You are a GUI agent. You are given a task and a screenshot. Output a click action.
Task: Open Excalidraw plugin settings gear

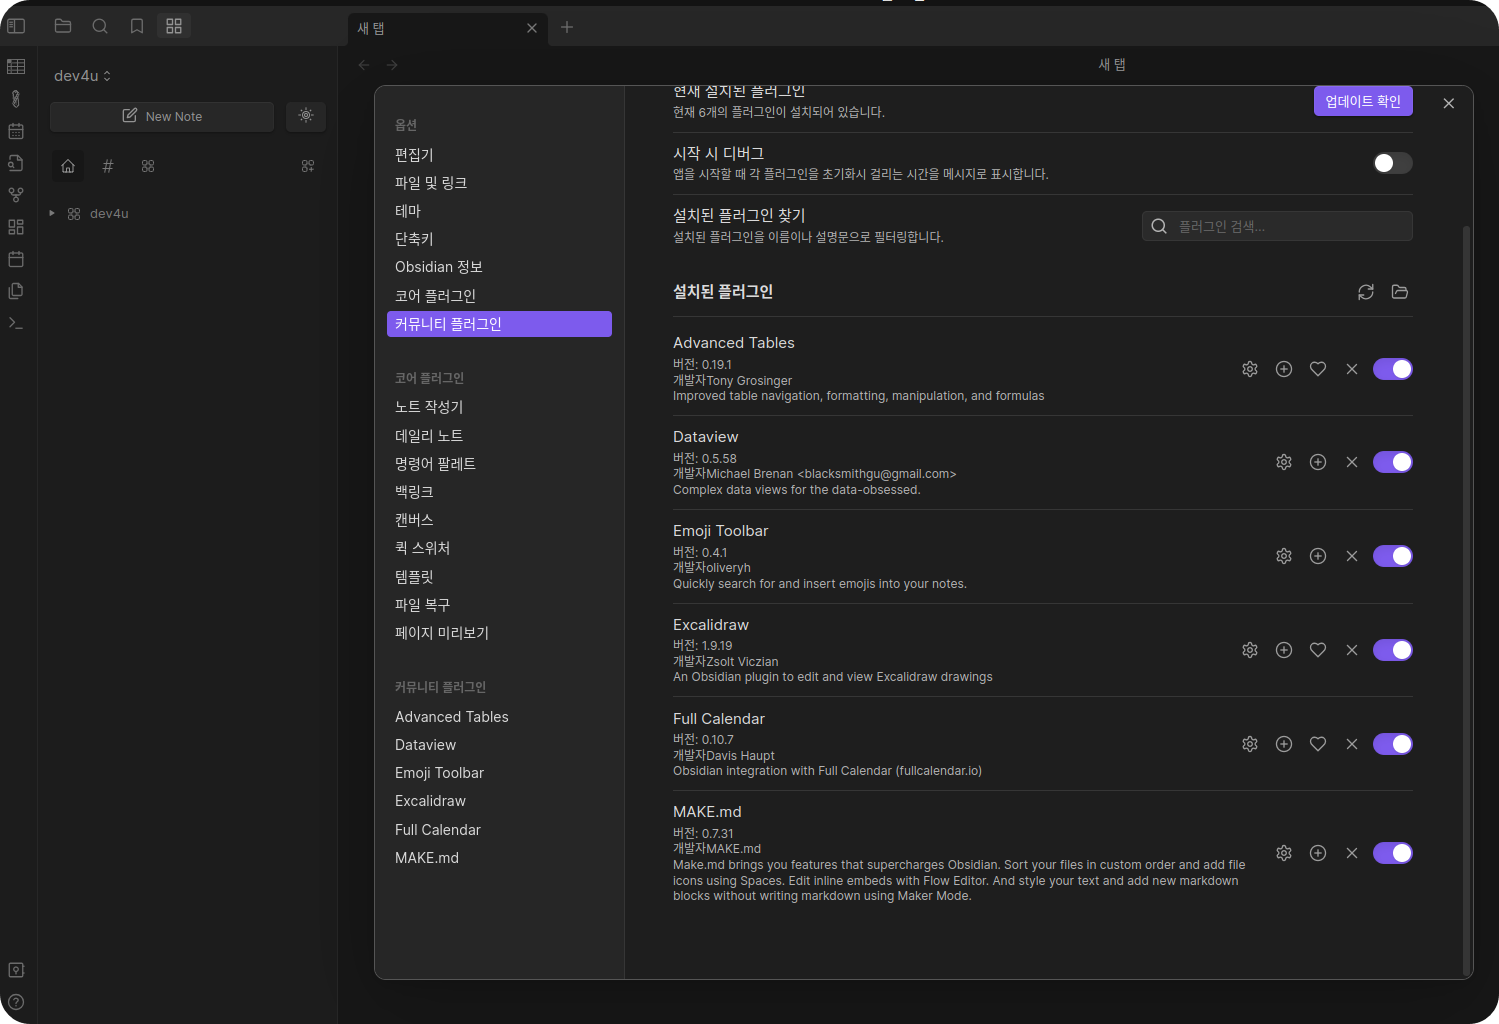(x=1250, y=650)
